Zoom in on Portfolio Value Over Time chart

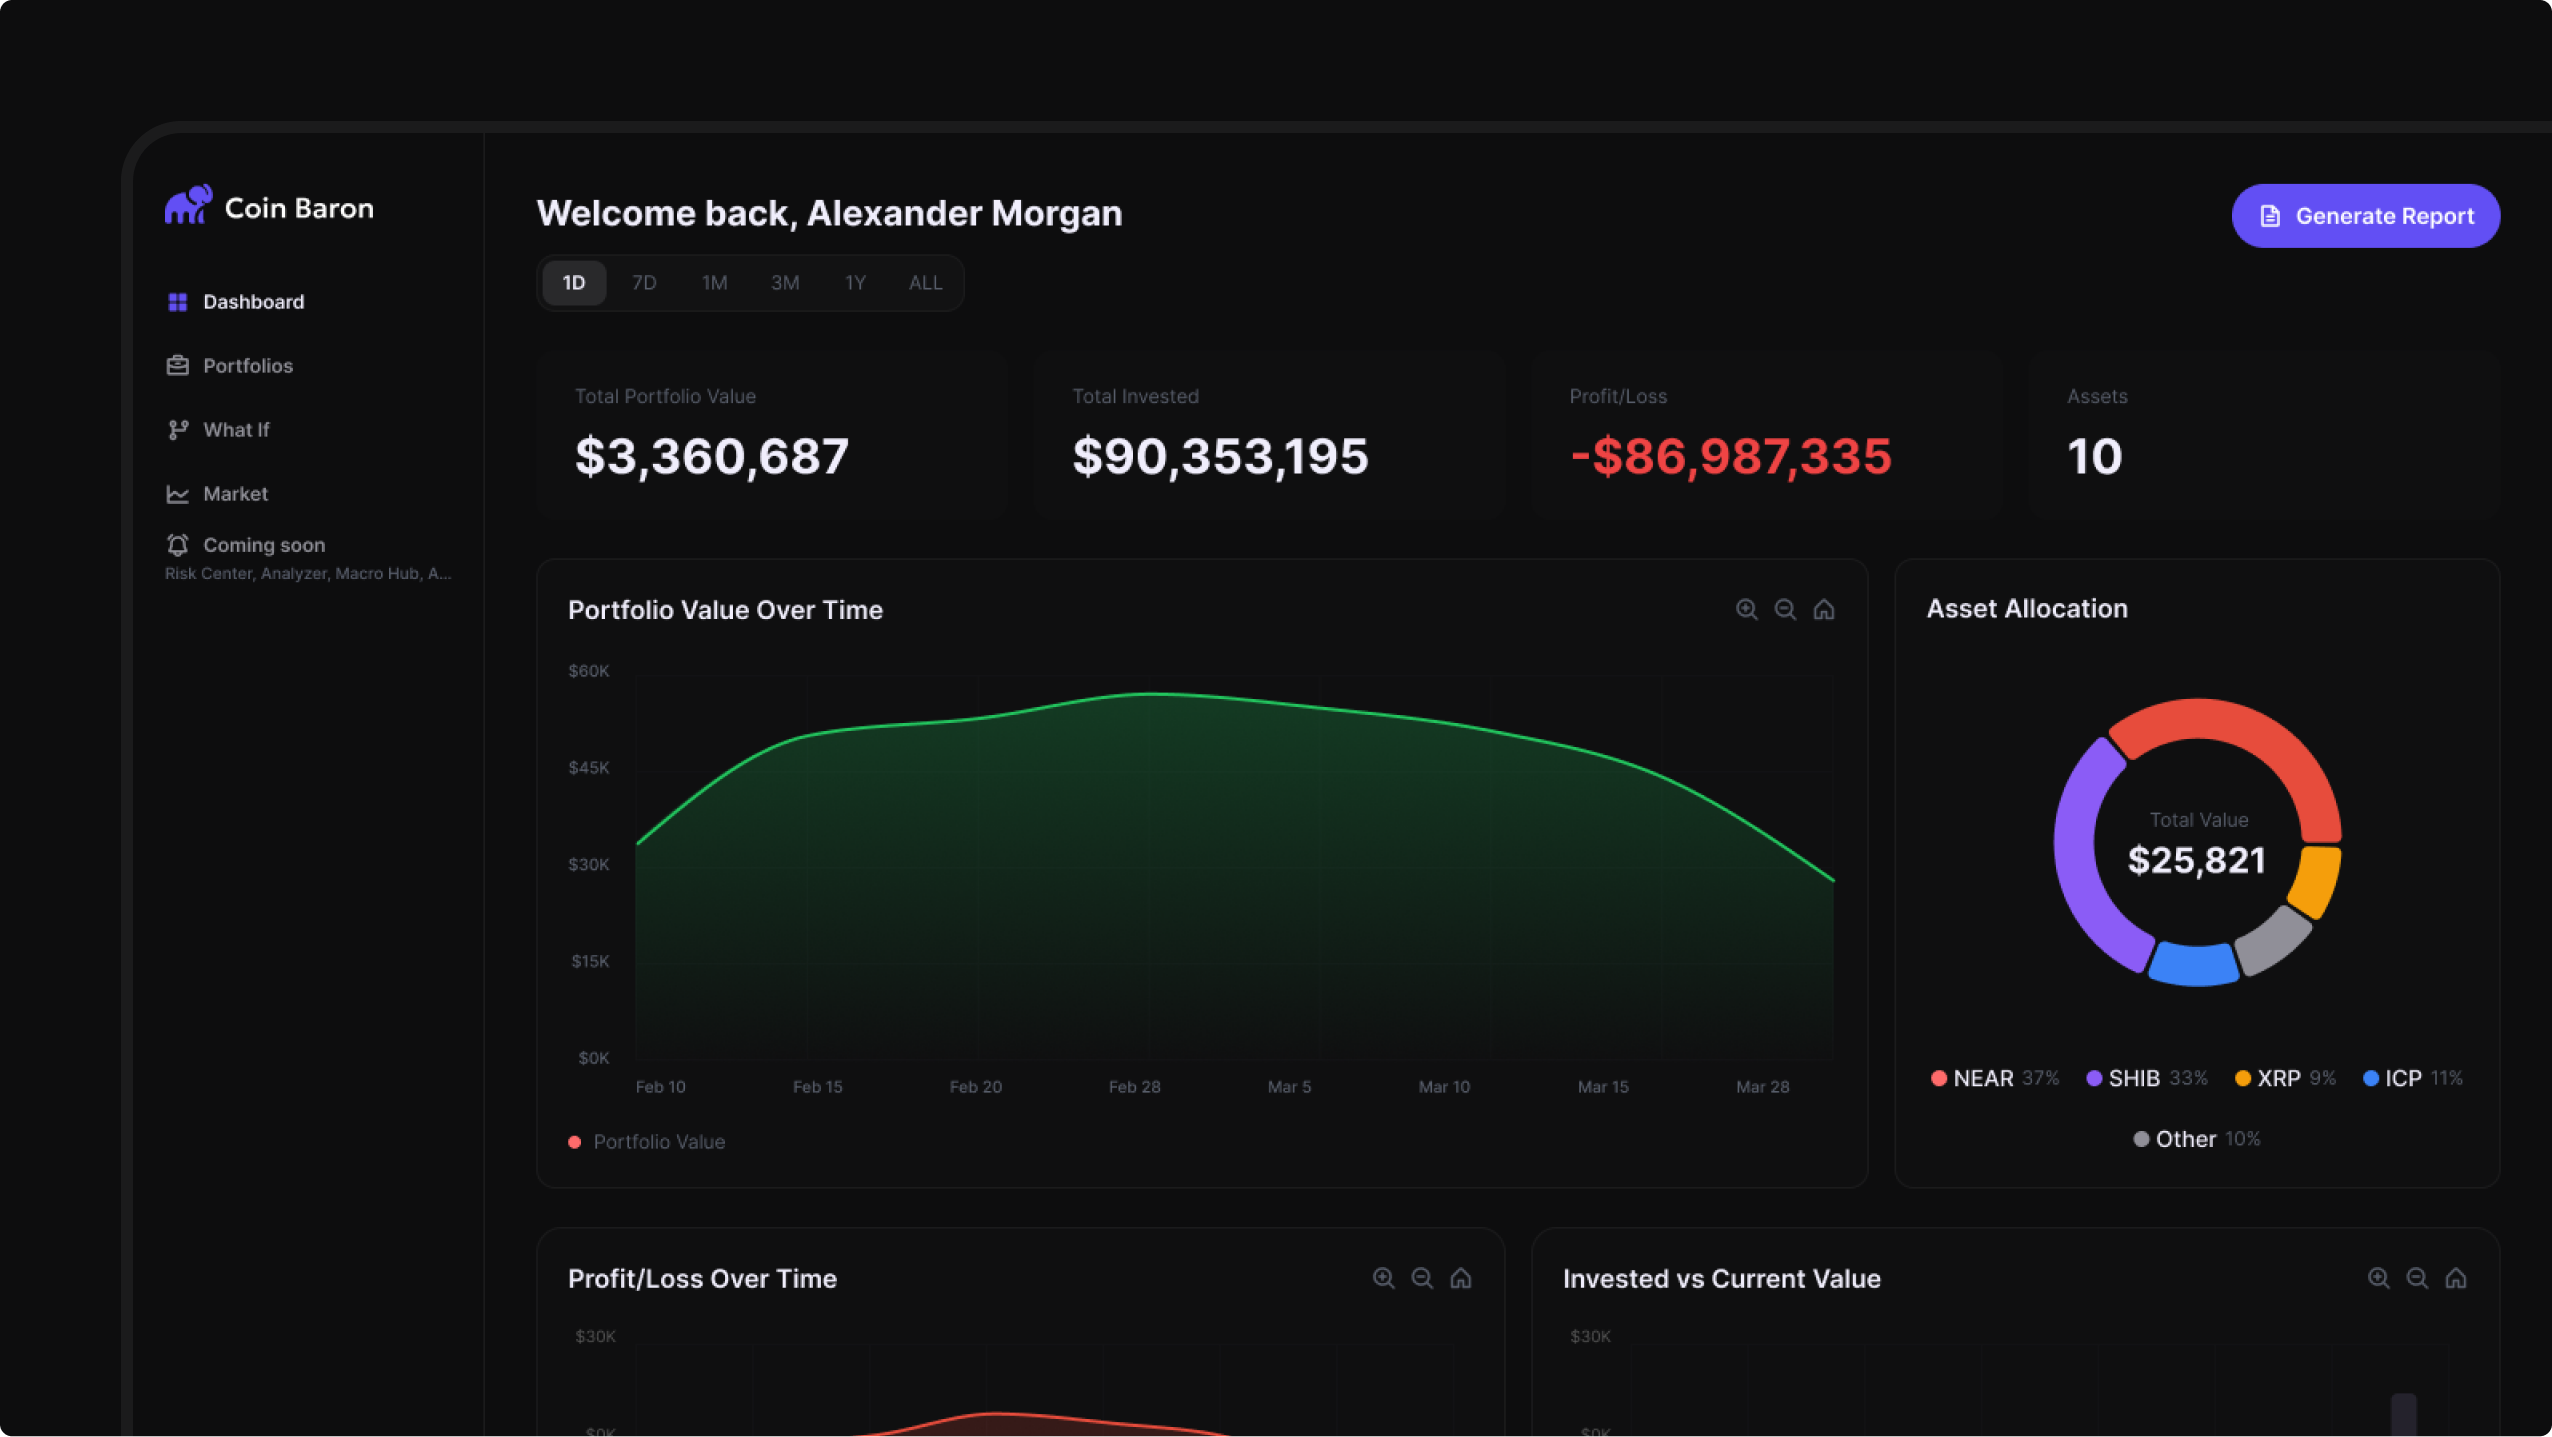[1746, 610]
